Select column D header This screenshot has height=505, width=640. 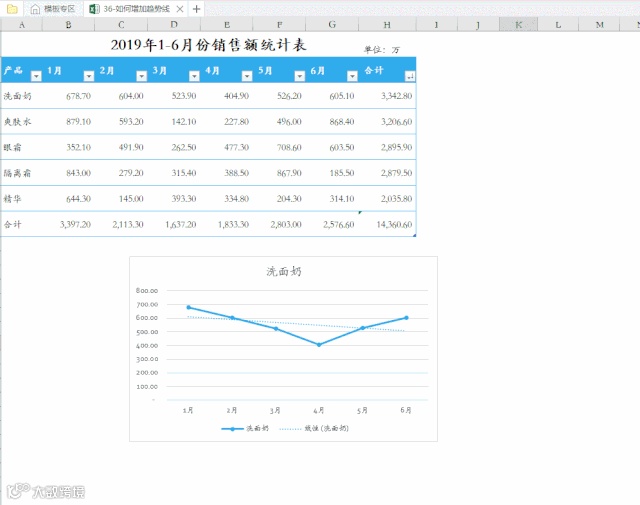(174, 25)
